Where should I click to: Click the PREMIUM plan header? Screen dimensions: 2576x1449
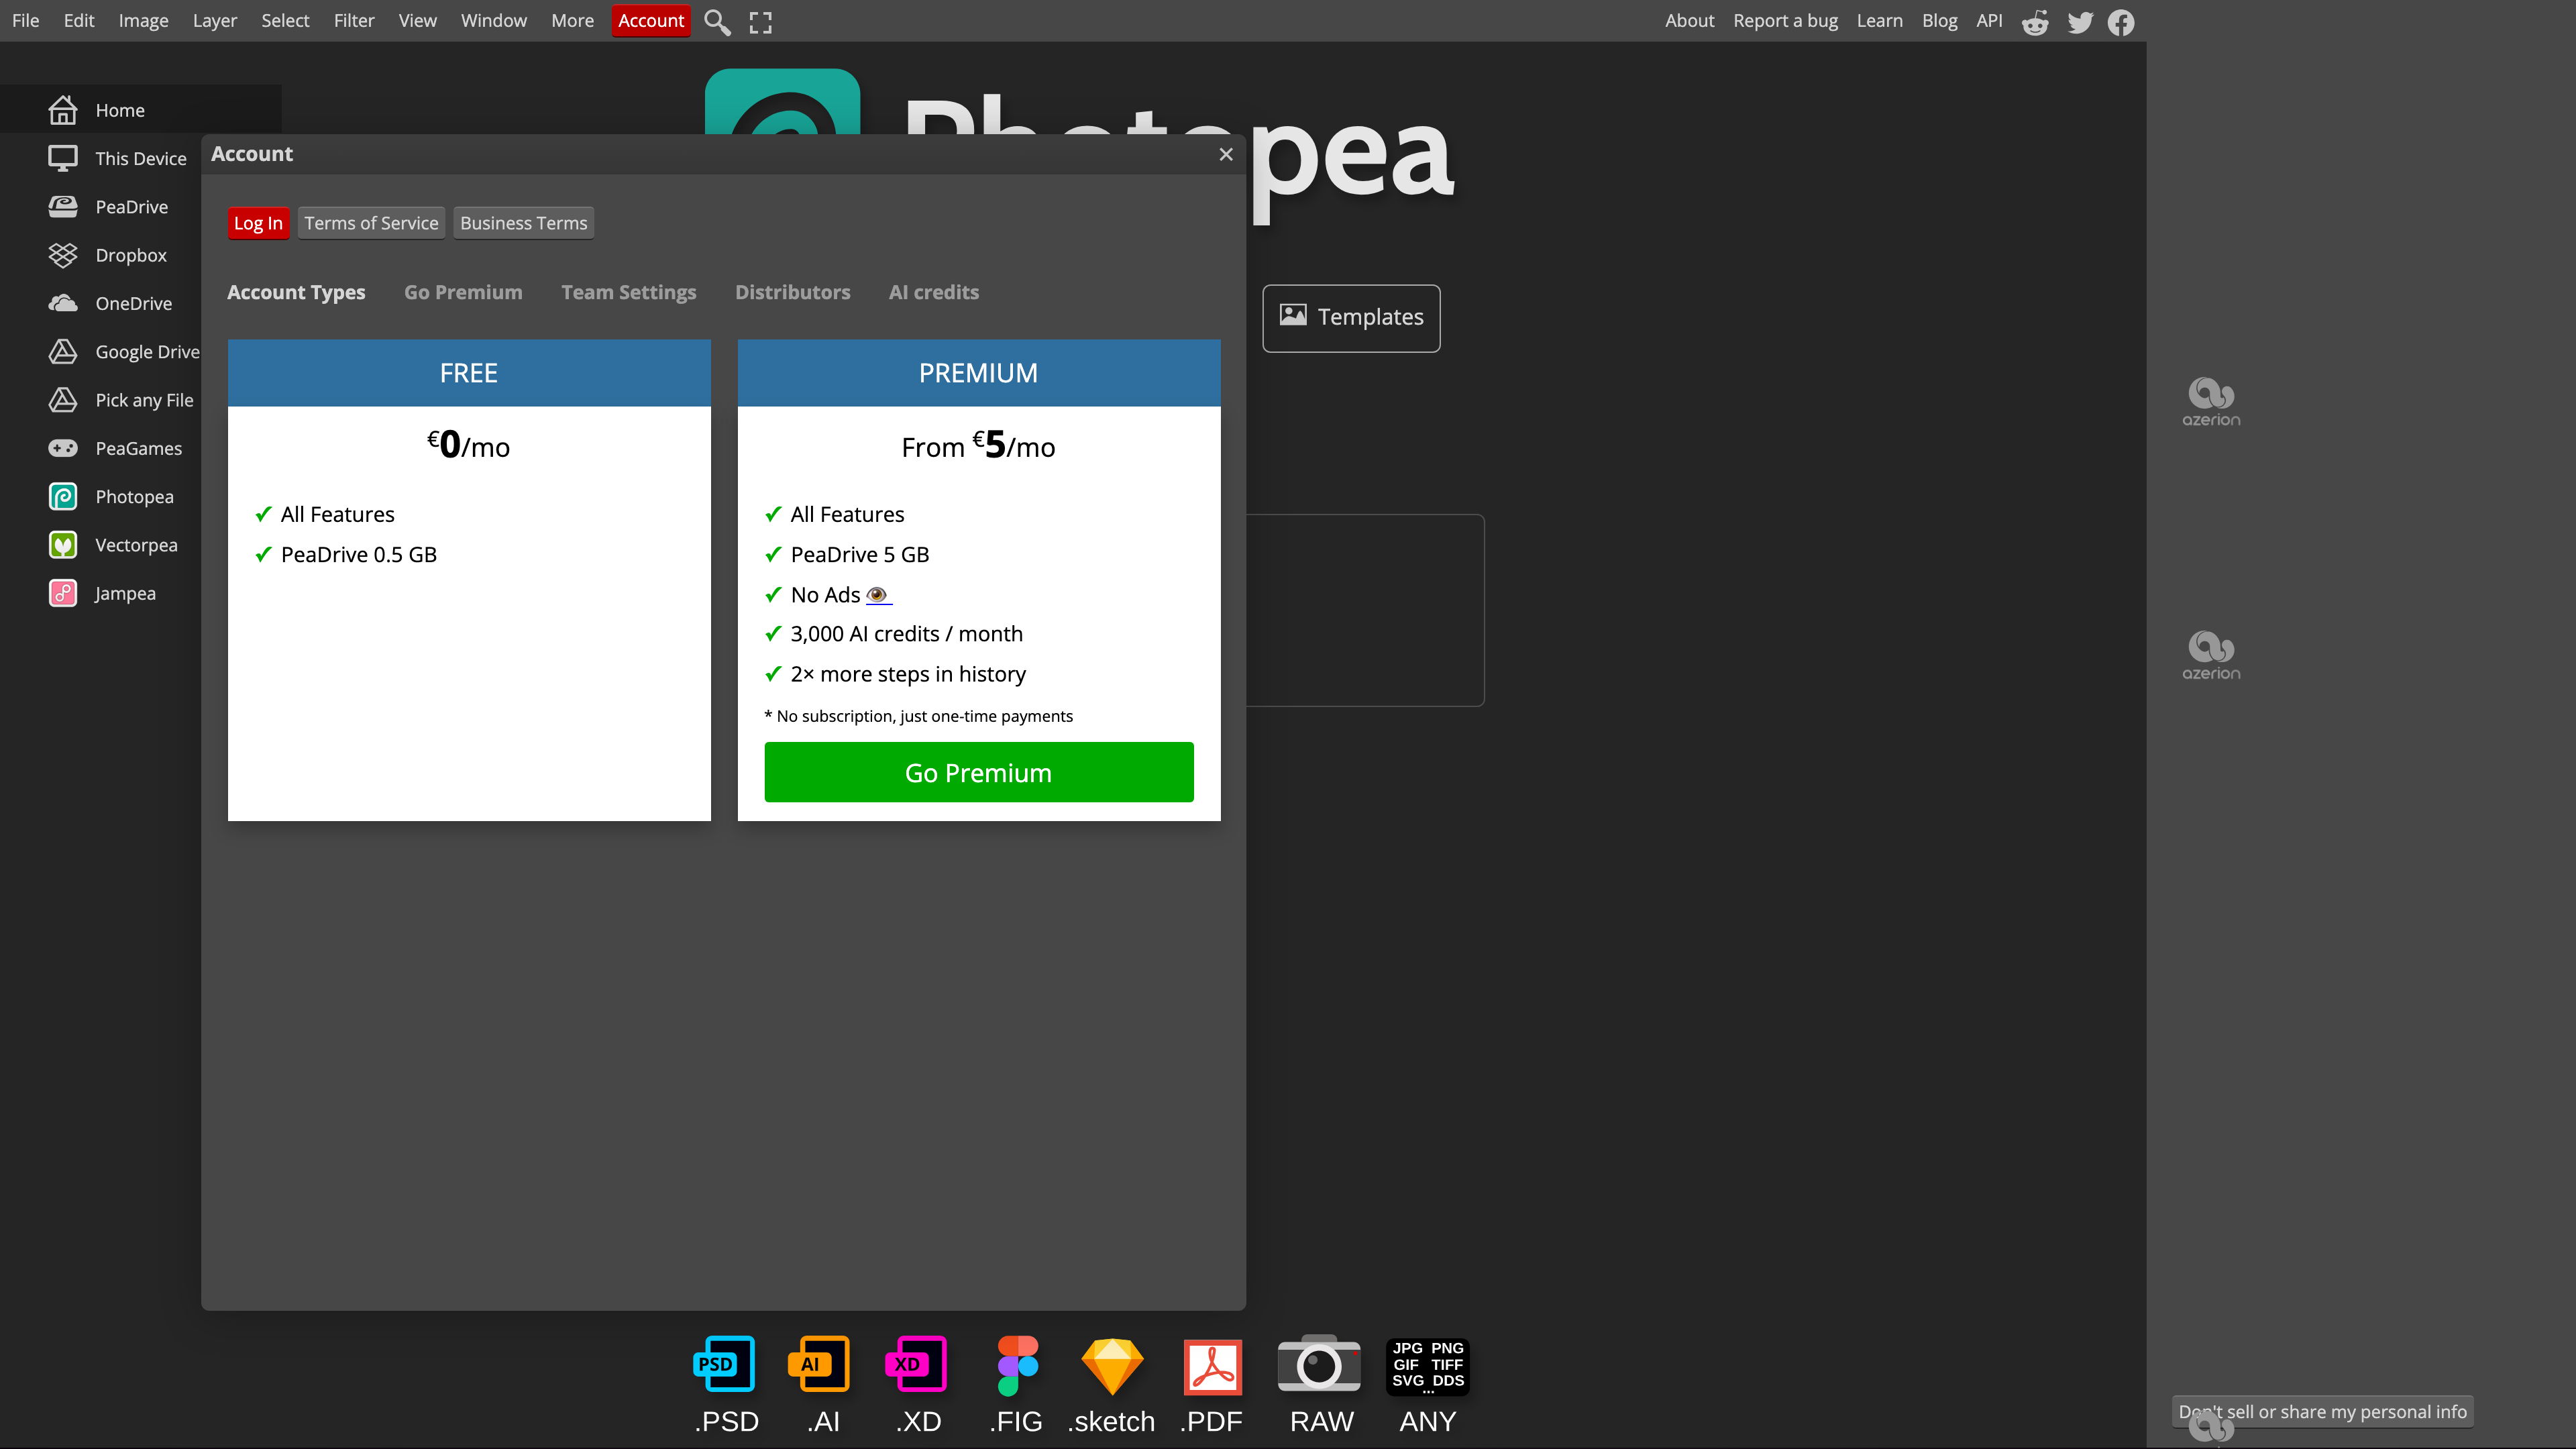(x=979, y=373)
